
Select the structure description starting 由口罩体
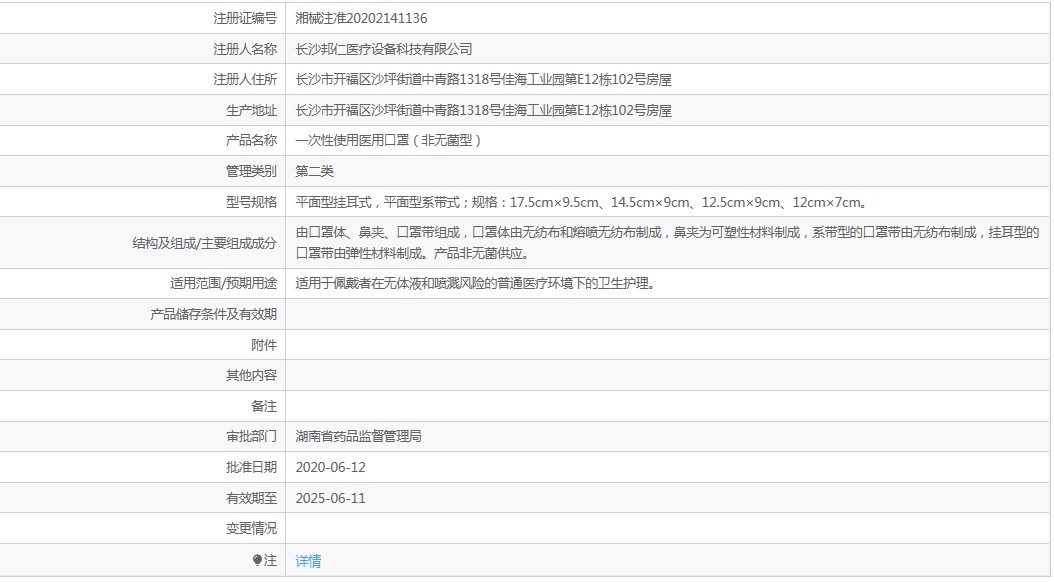click(667, 243)
